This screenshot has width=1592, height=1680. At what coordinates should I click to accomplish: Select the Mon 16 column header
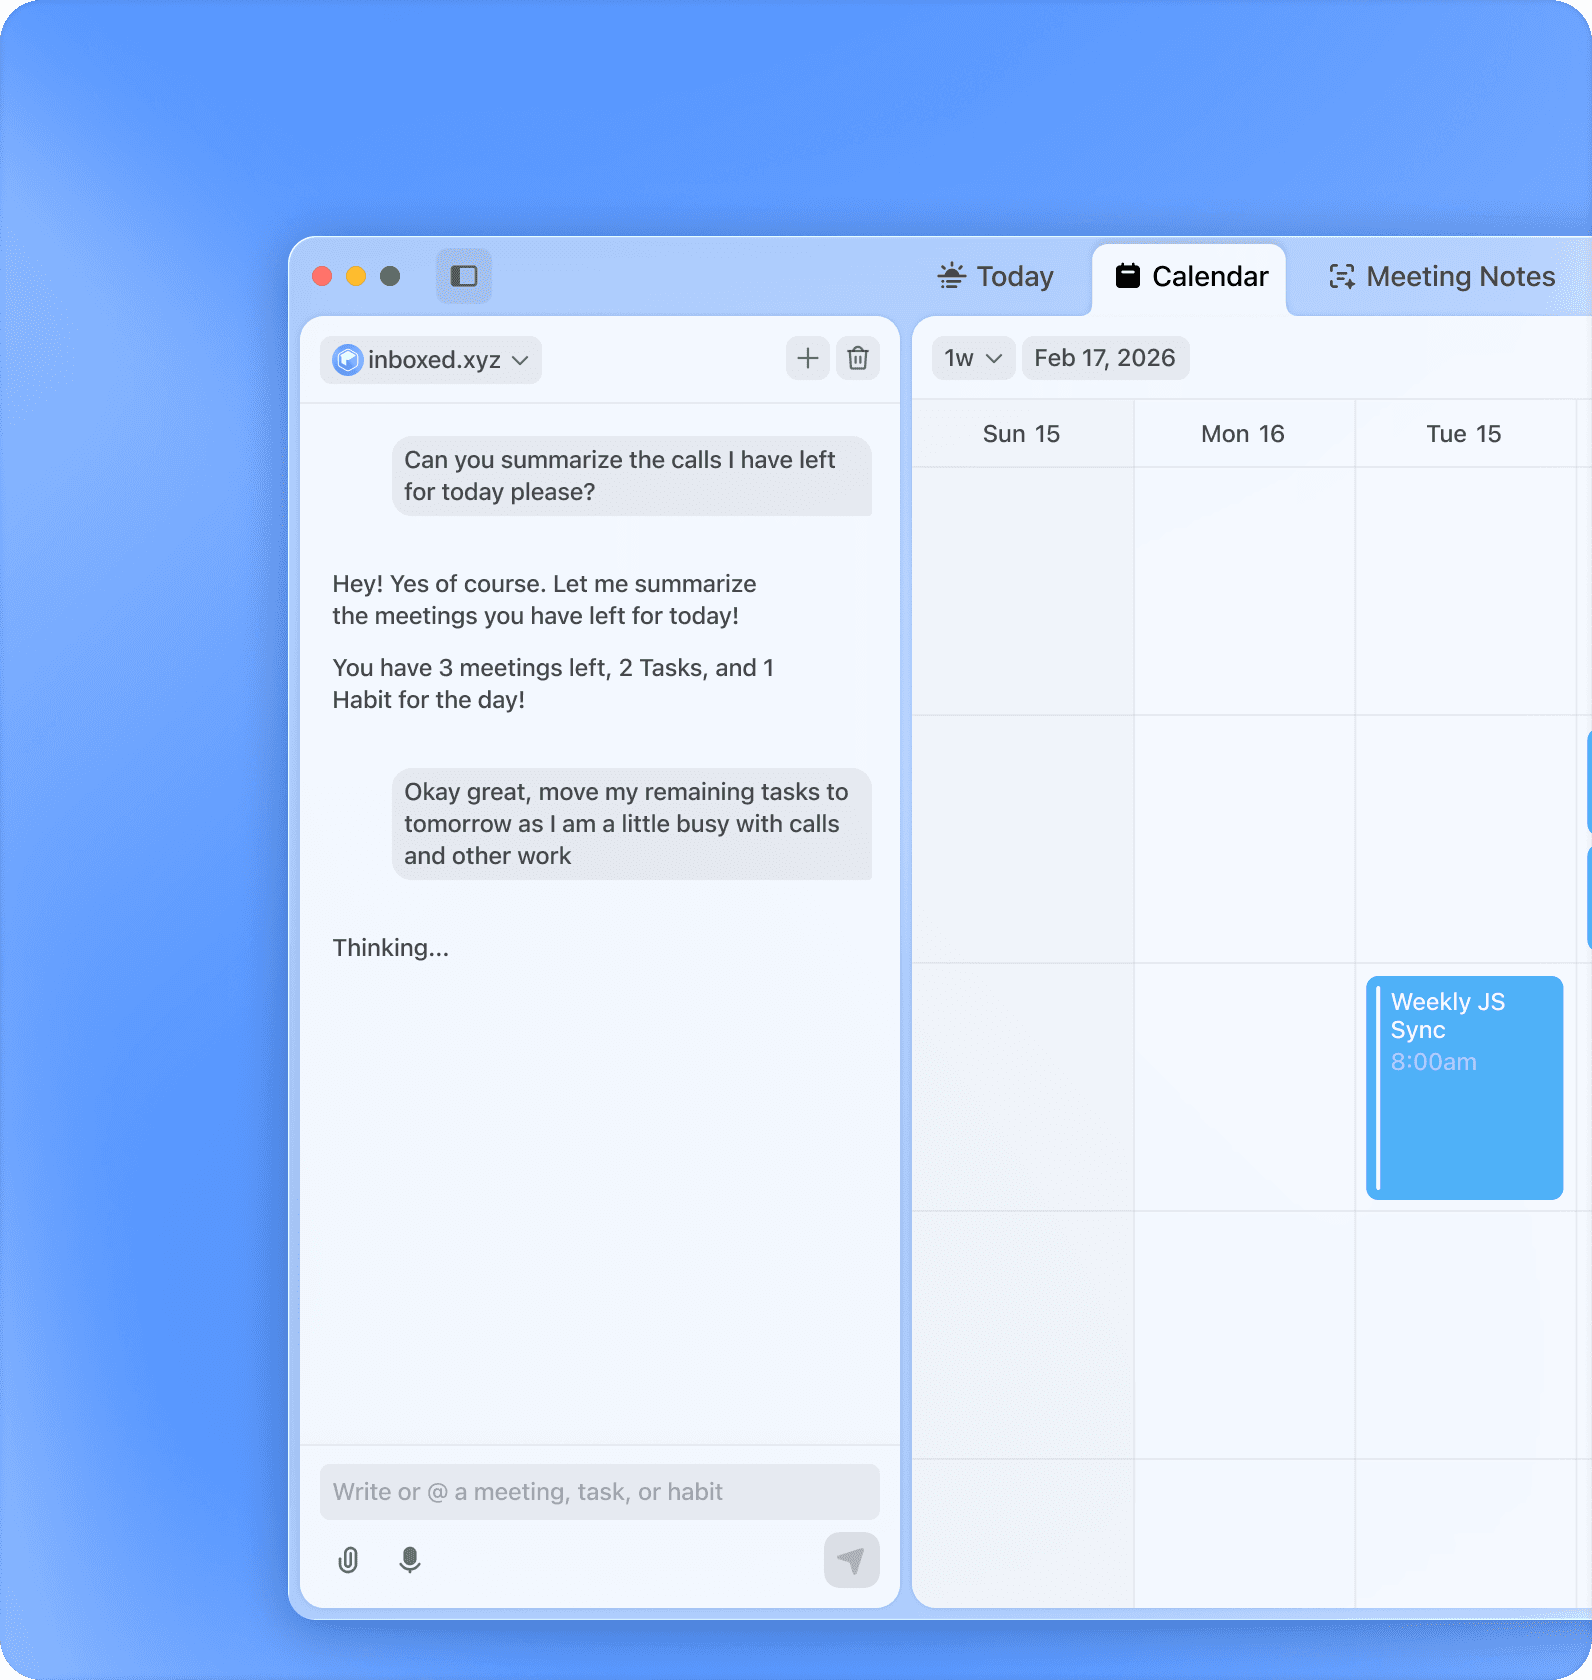click(x=1243, y=434)
